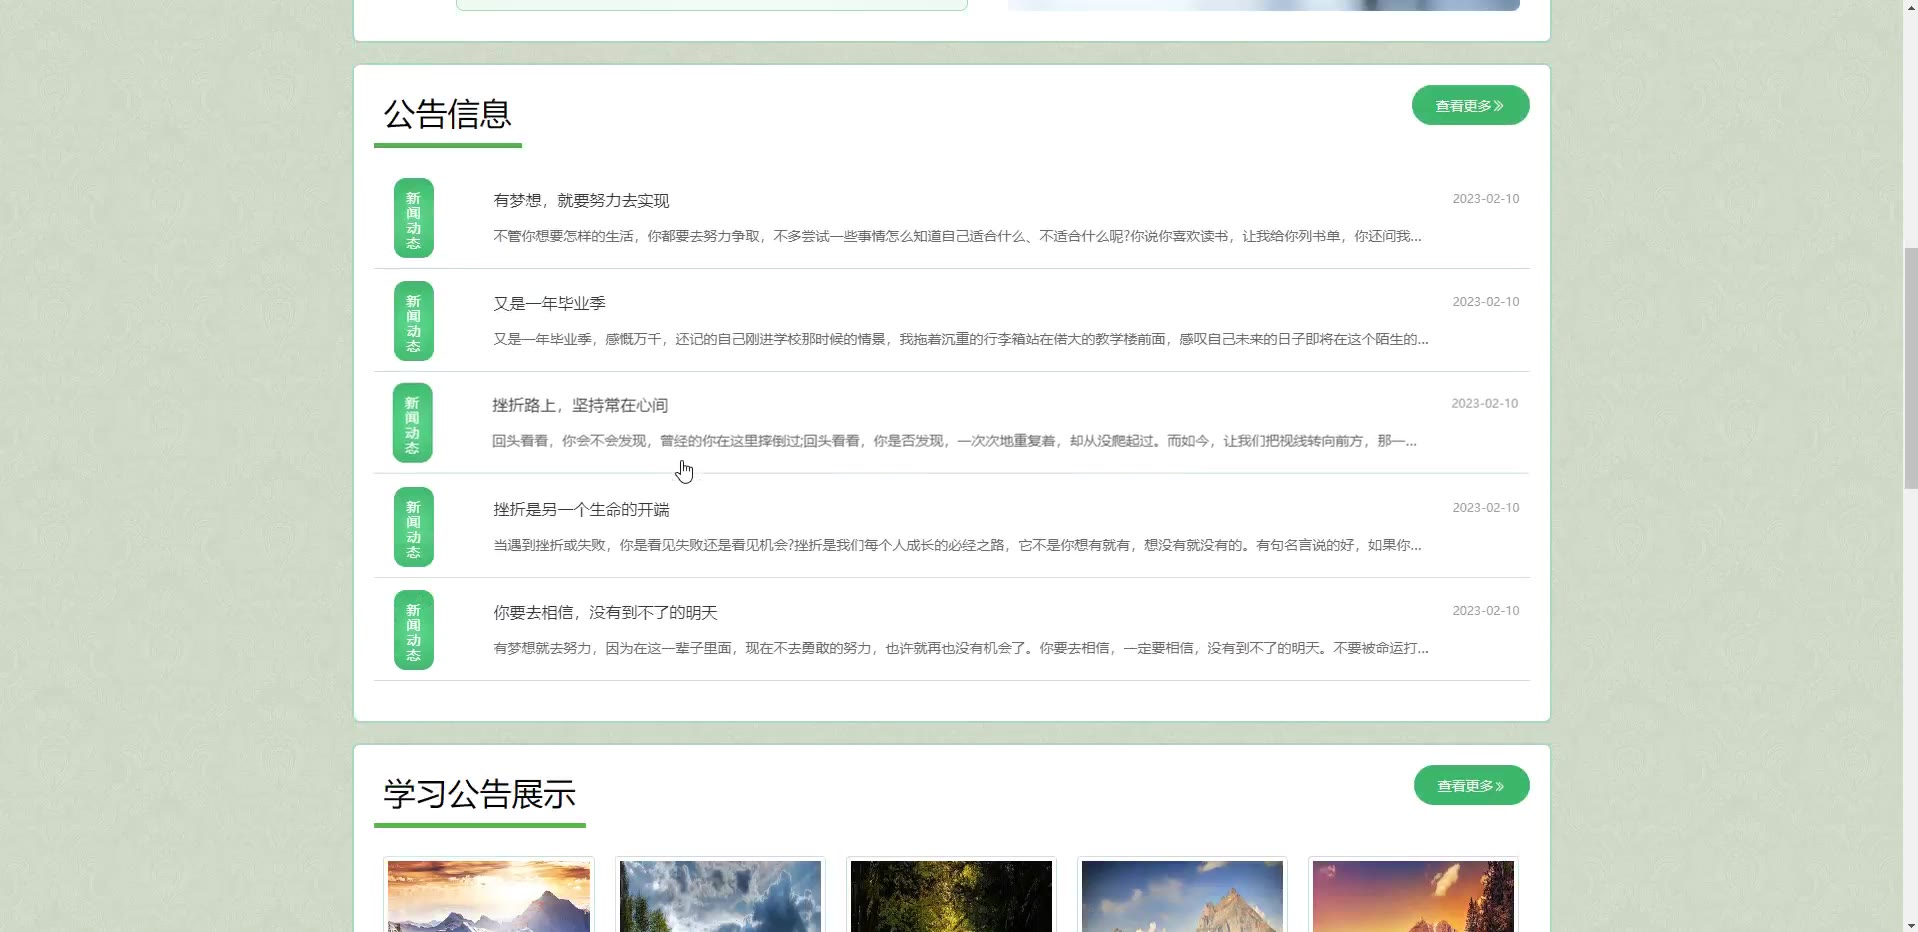Screen dimensions: 1918x932
Task: Click the summary text starting 不管你想要怎样的生活
Action: point(957,236)
